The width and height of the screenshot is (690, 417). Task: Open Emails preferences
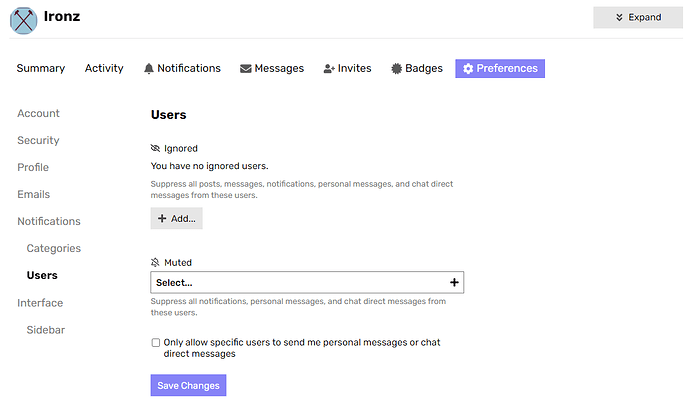[33, 194]
